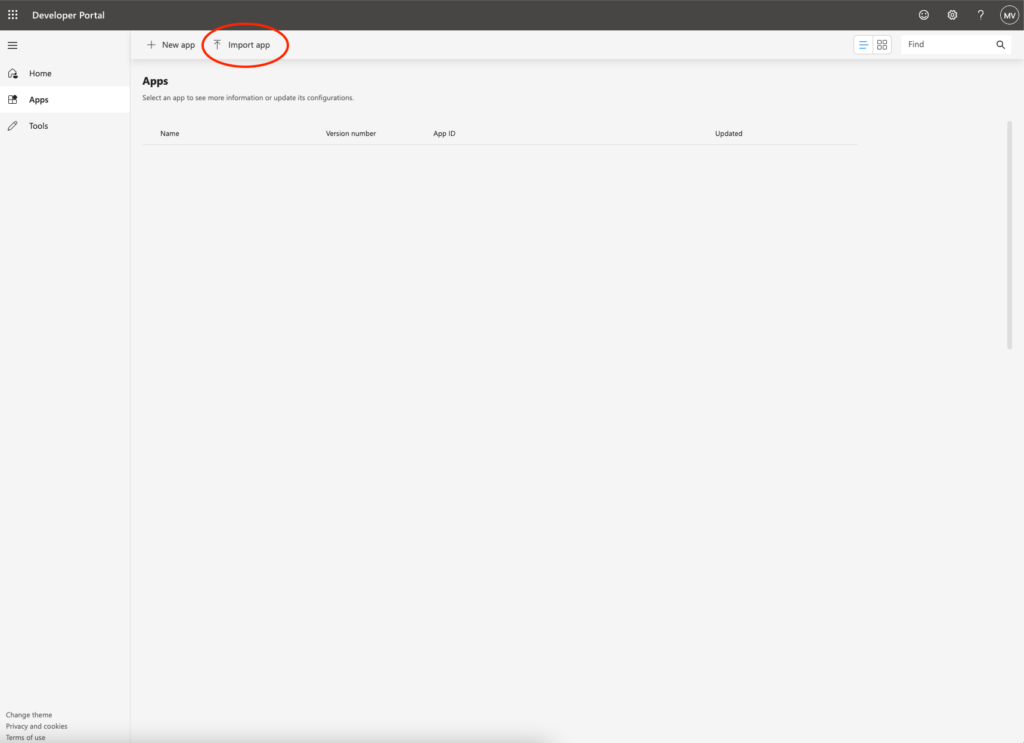Sort by App ID column header
The width and height of the screenshot is (1024, 743).
[444, 133]
